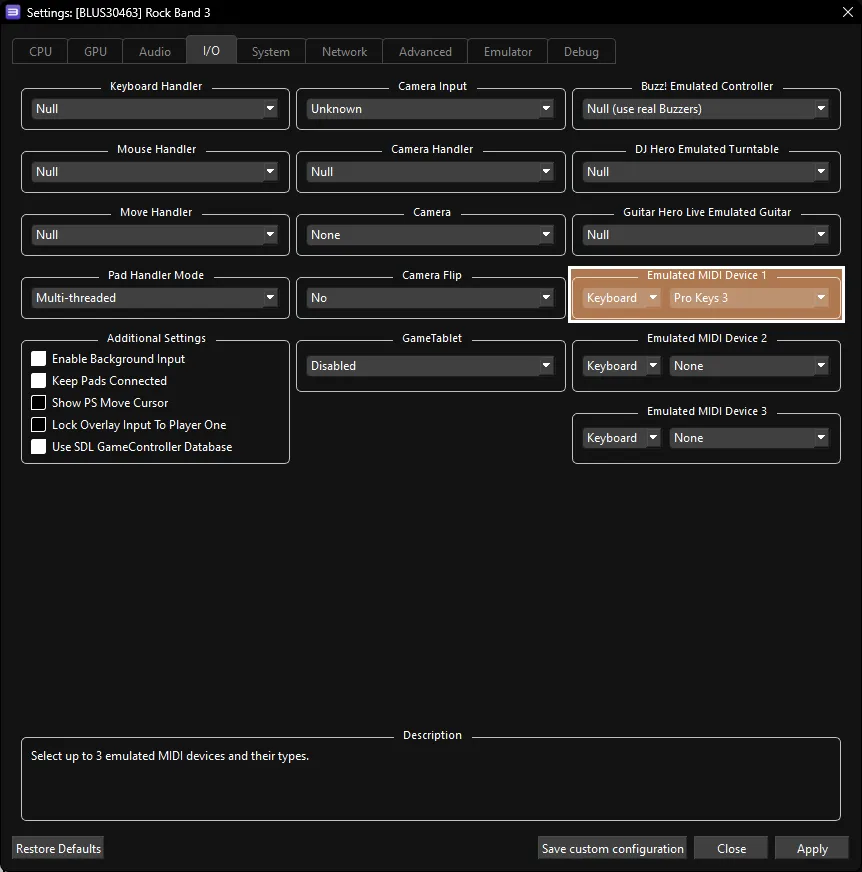
Task: Open the Guitar Hero Live Emulated Guitar dropdown
Action: [705, 235]
